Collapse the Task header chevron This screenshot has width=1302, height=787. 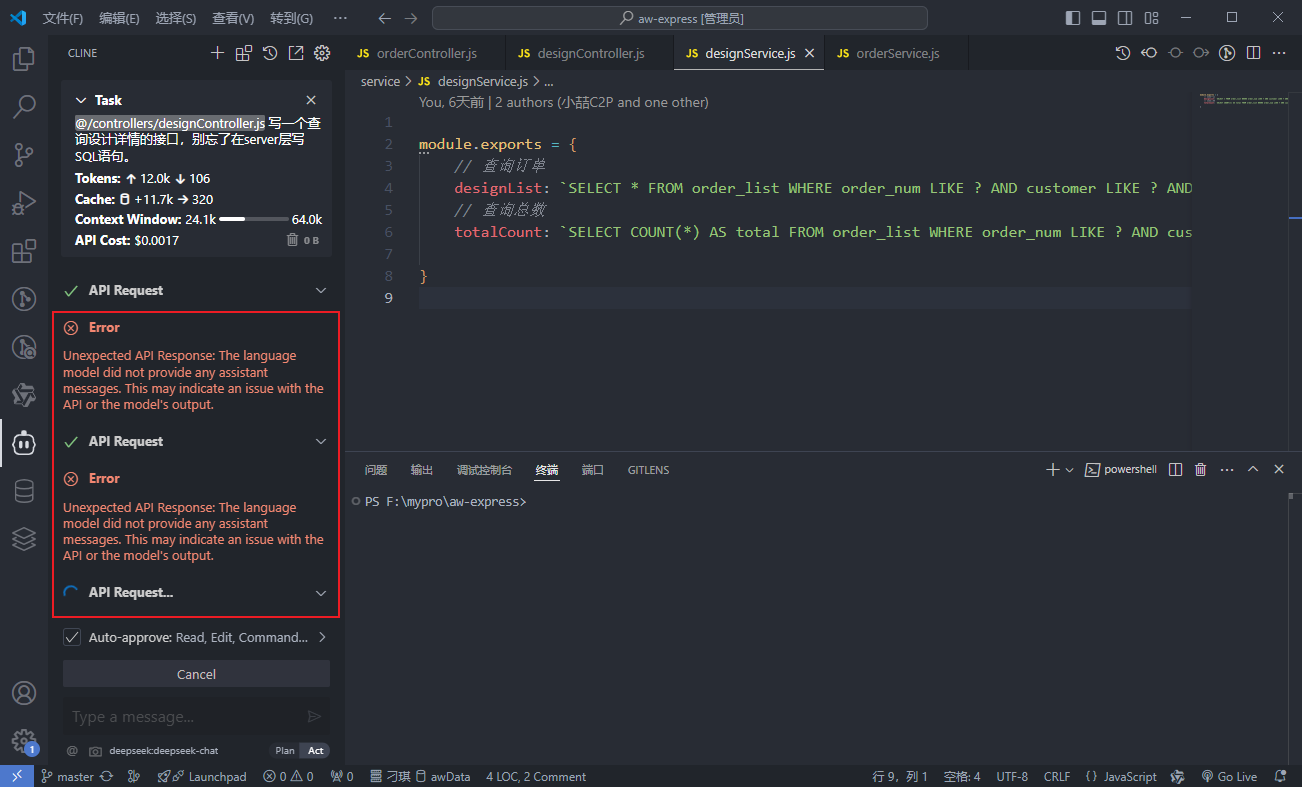coord(81,100)
